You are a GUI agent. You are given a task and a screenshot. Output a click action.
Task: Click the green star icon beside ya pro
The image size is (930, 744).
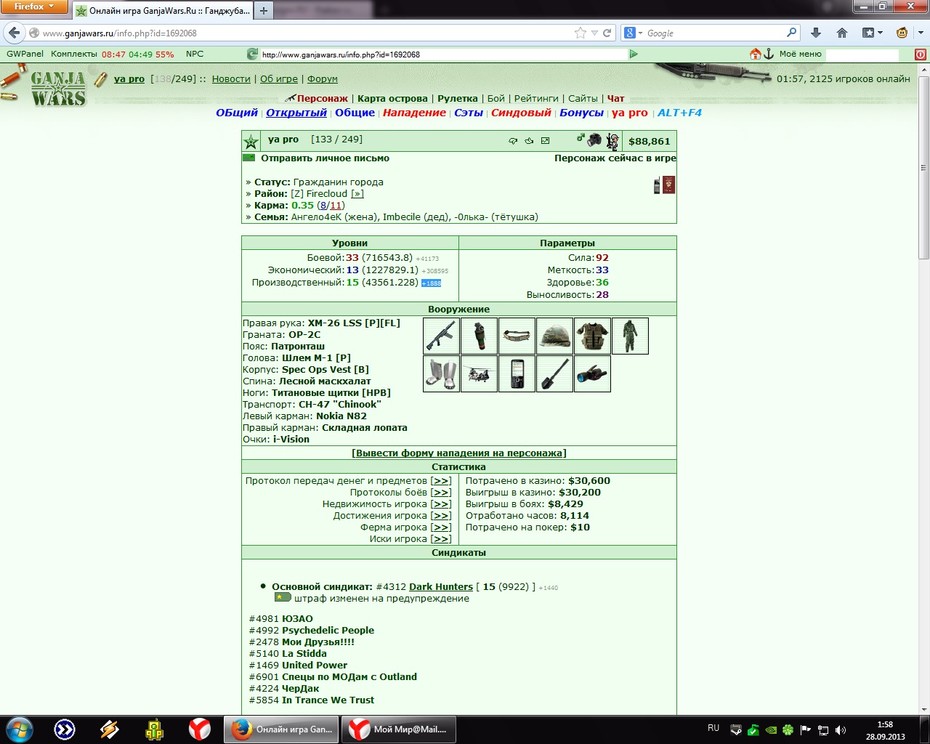coord(251,141)
